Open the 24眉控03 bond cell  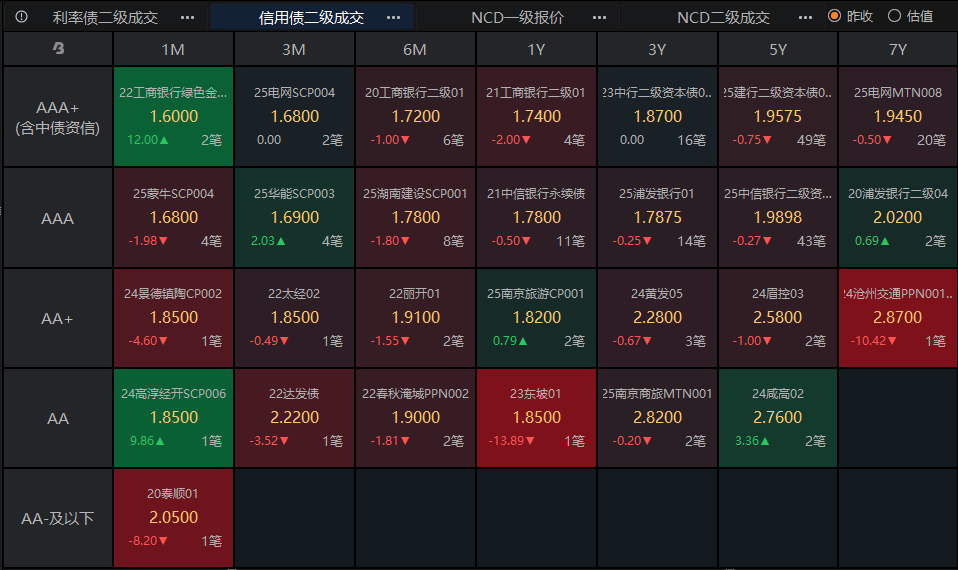point(778,318)
